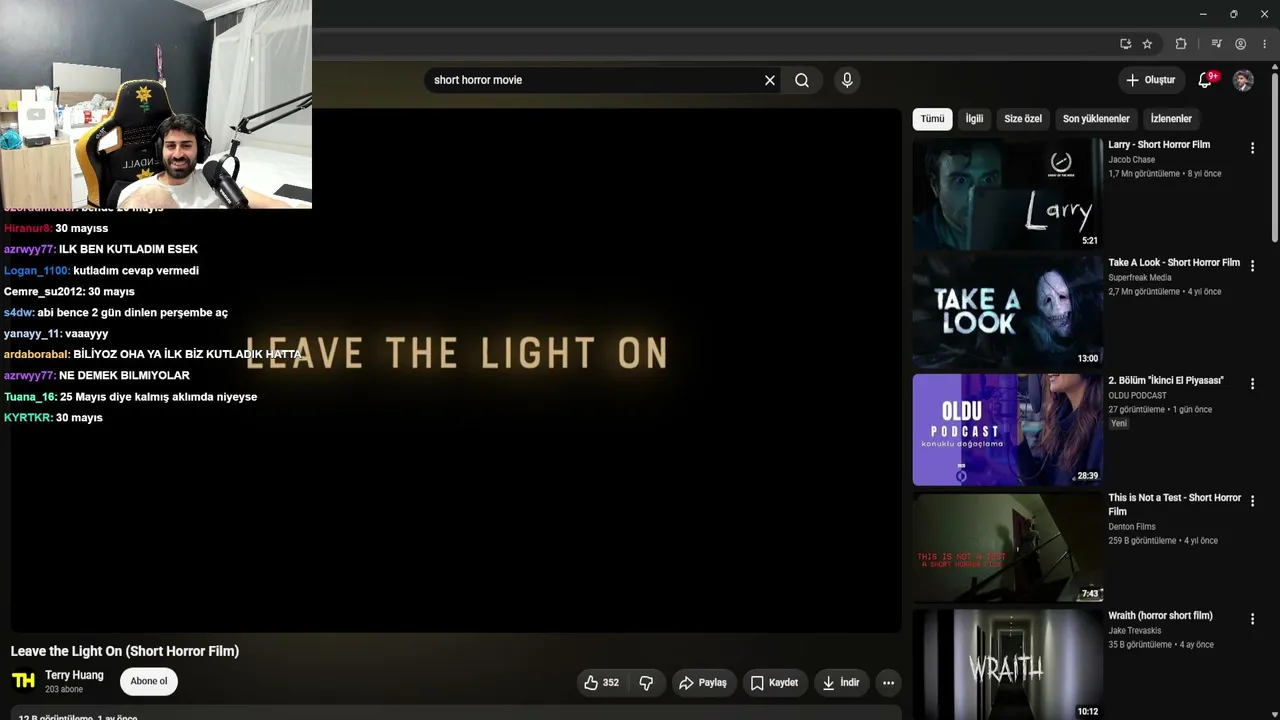
Task: Start voice search with the microphone
Action: tap(847, 80)
